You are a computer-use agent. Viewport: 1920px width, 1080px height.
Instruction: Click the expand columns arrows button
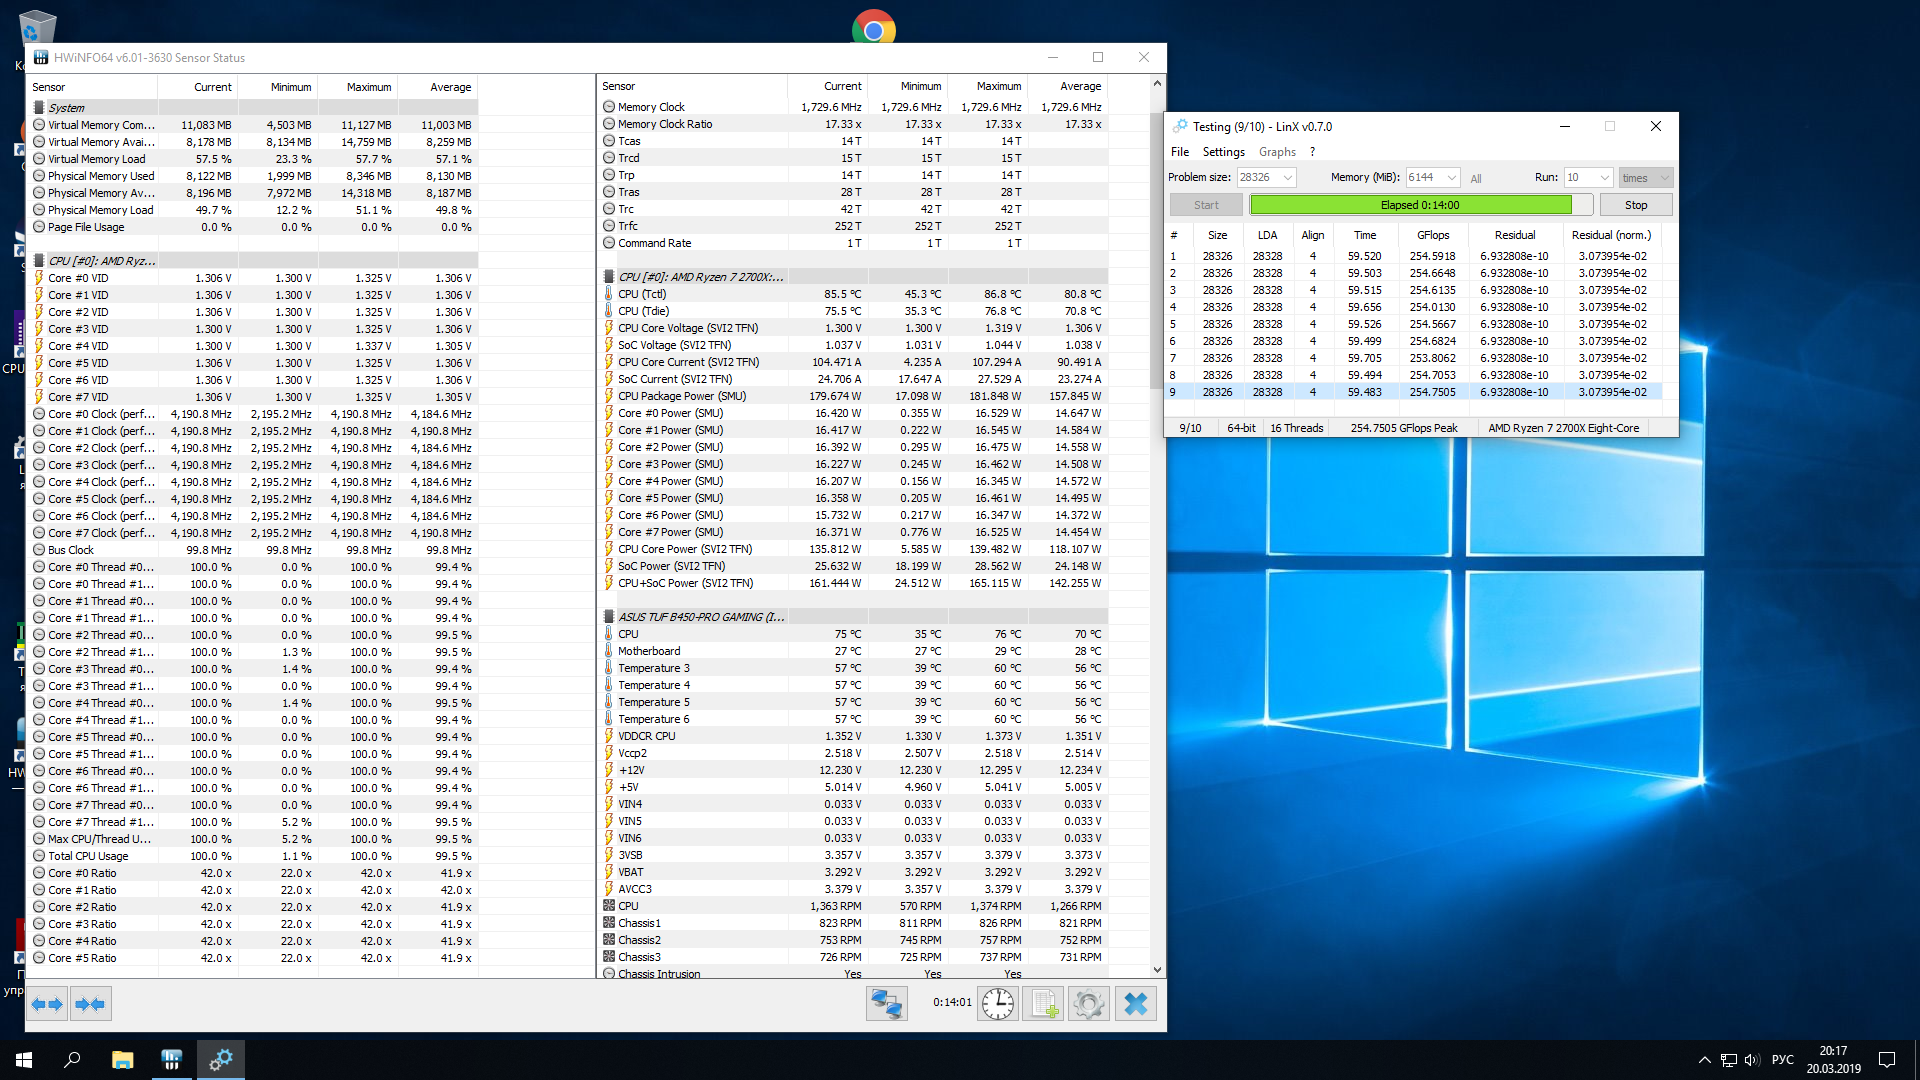pyautogui.click(x=47, y=1004)
